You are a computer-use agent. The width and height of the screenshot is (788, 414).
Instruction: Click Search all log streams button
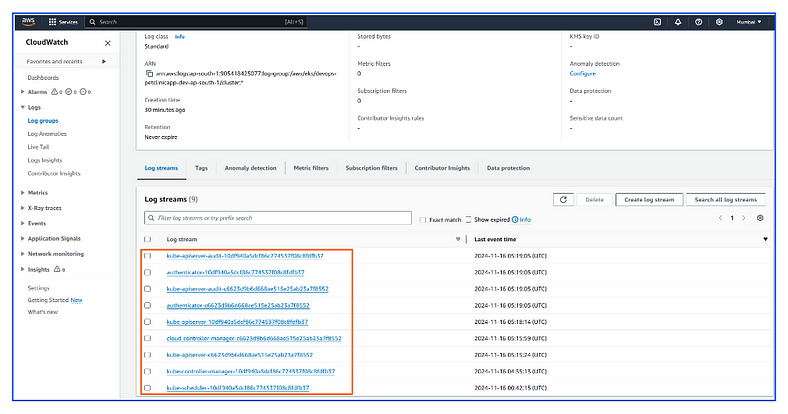tap(726, 199)
